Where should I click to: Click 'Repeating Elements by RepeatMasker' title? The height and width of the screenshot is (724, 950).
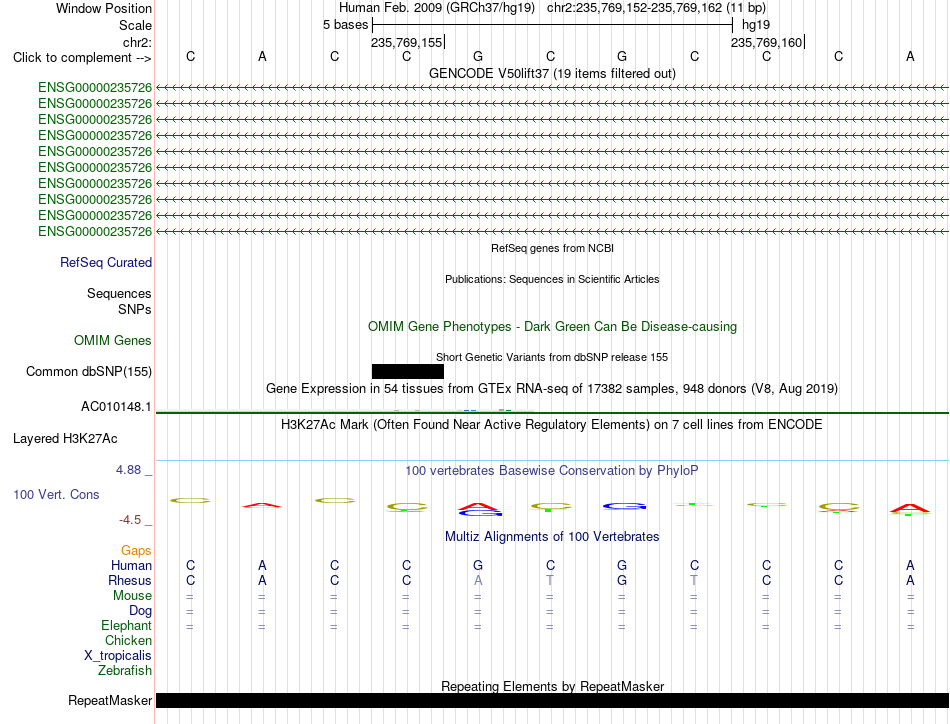tap(552, 686)
